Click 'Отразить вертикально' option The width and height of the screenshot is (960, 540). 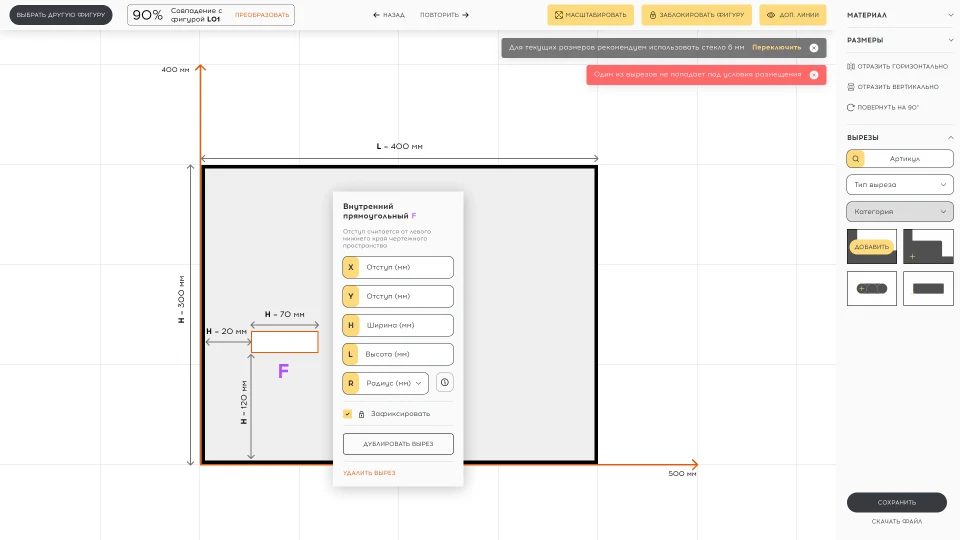pyautogui.click(x=893, y=87)
